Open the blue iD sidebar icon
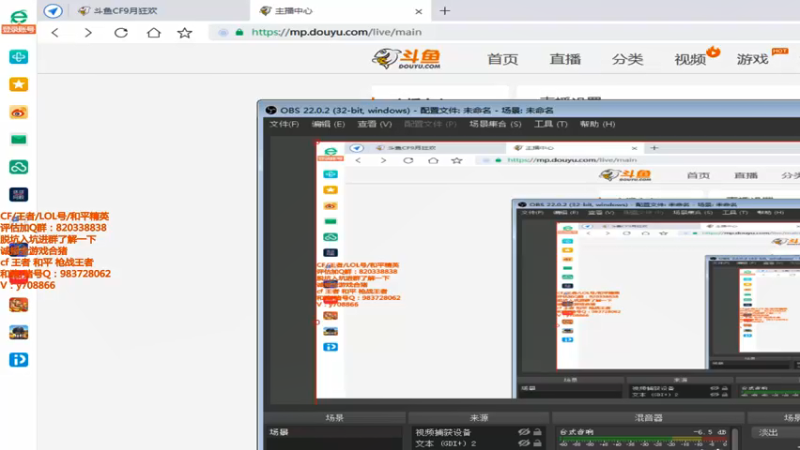This screenshot has height=450, width=800. coord(18,360)
